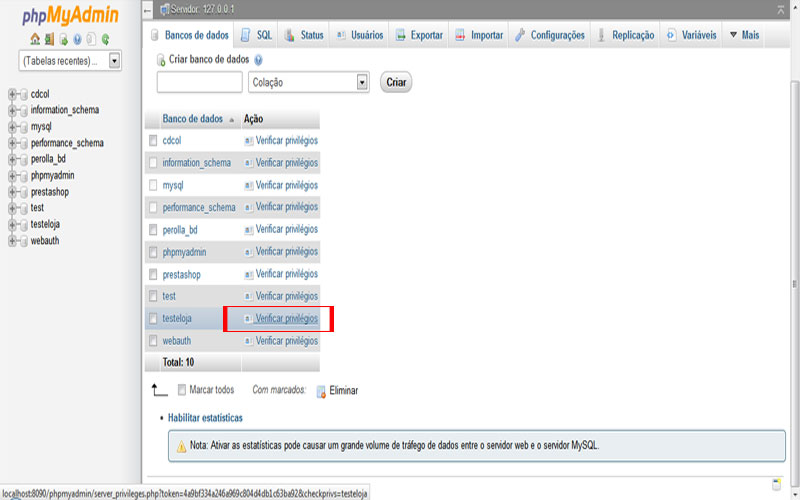
Task: Click Verificar privilégios for cdcol
Action: (x=287, y=140)
